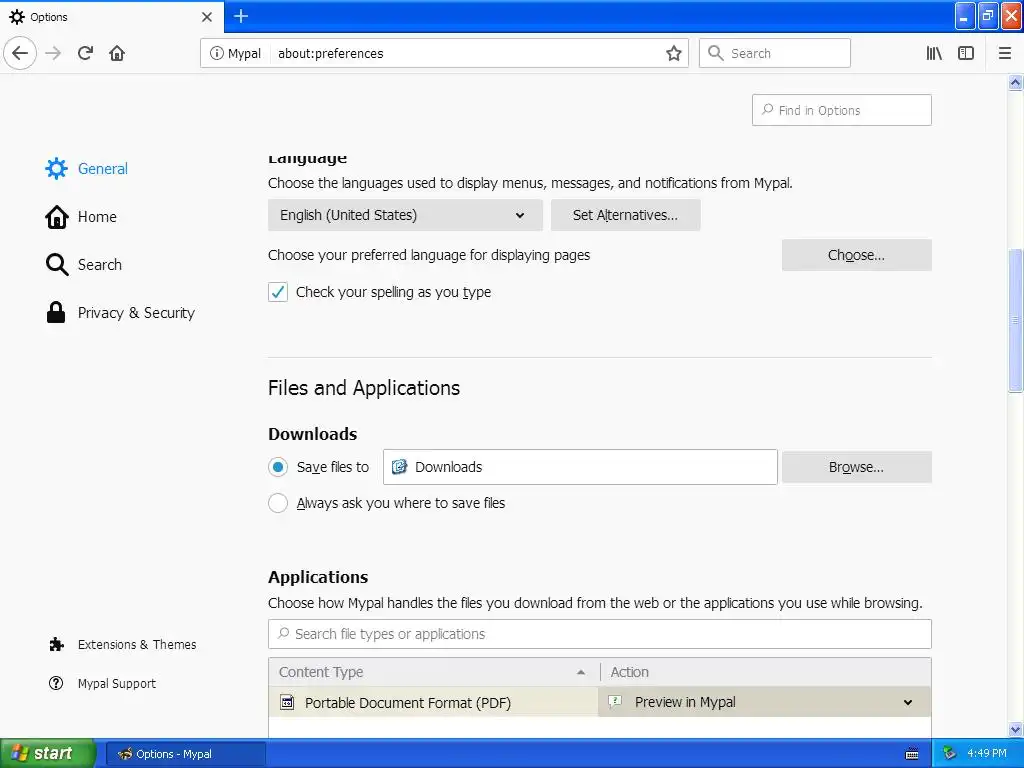
Task: Select Save files to radio option
Action: click(278, 467)
